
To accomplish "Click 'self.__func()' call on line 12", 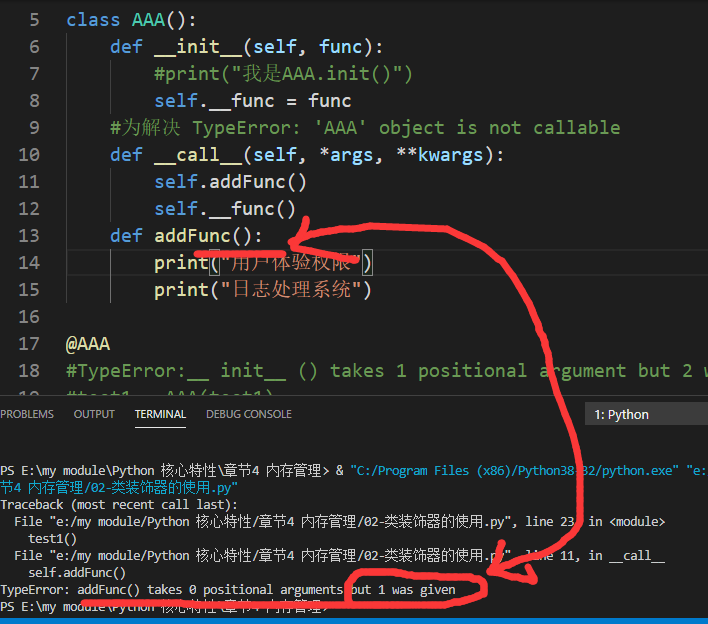I will click(x=225, y=210).
